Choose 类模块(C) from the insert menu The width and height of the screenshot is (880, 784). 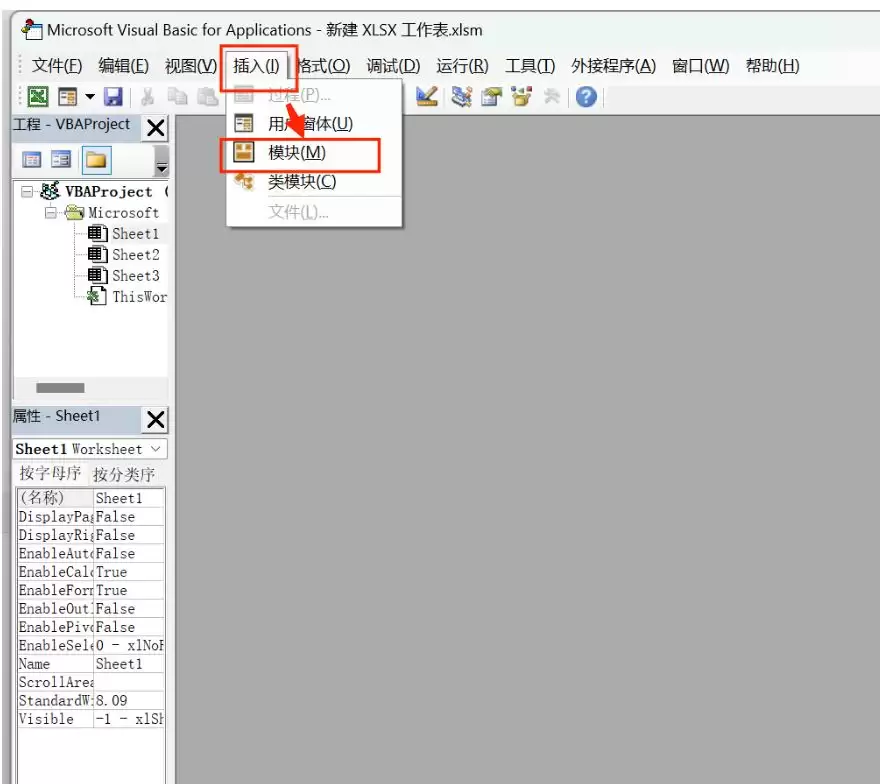pos(314,182)
